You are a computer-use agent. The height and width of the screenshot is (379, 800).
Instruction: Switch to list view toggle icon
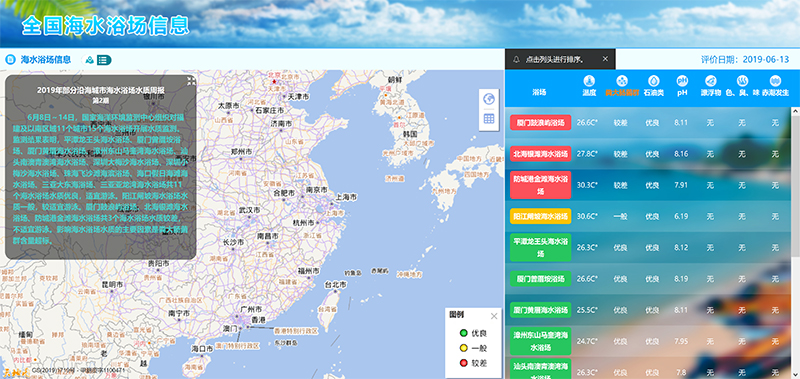[104, 60]
